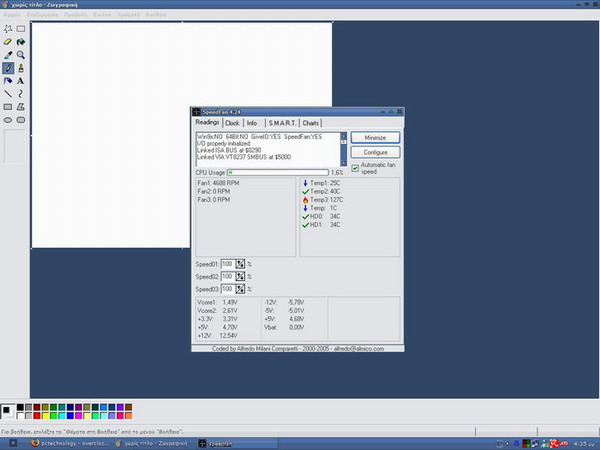Pick the cyan swatch in the palette
Viewport: 600px width, 450px height.
(62, 416)
